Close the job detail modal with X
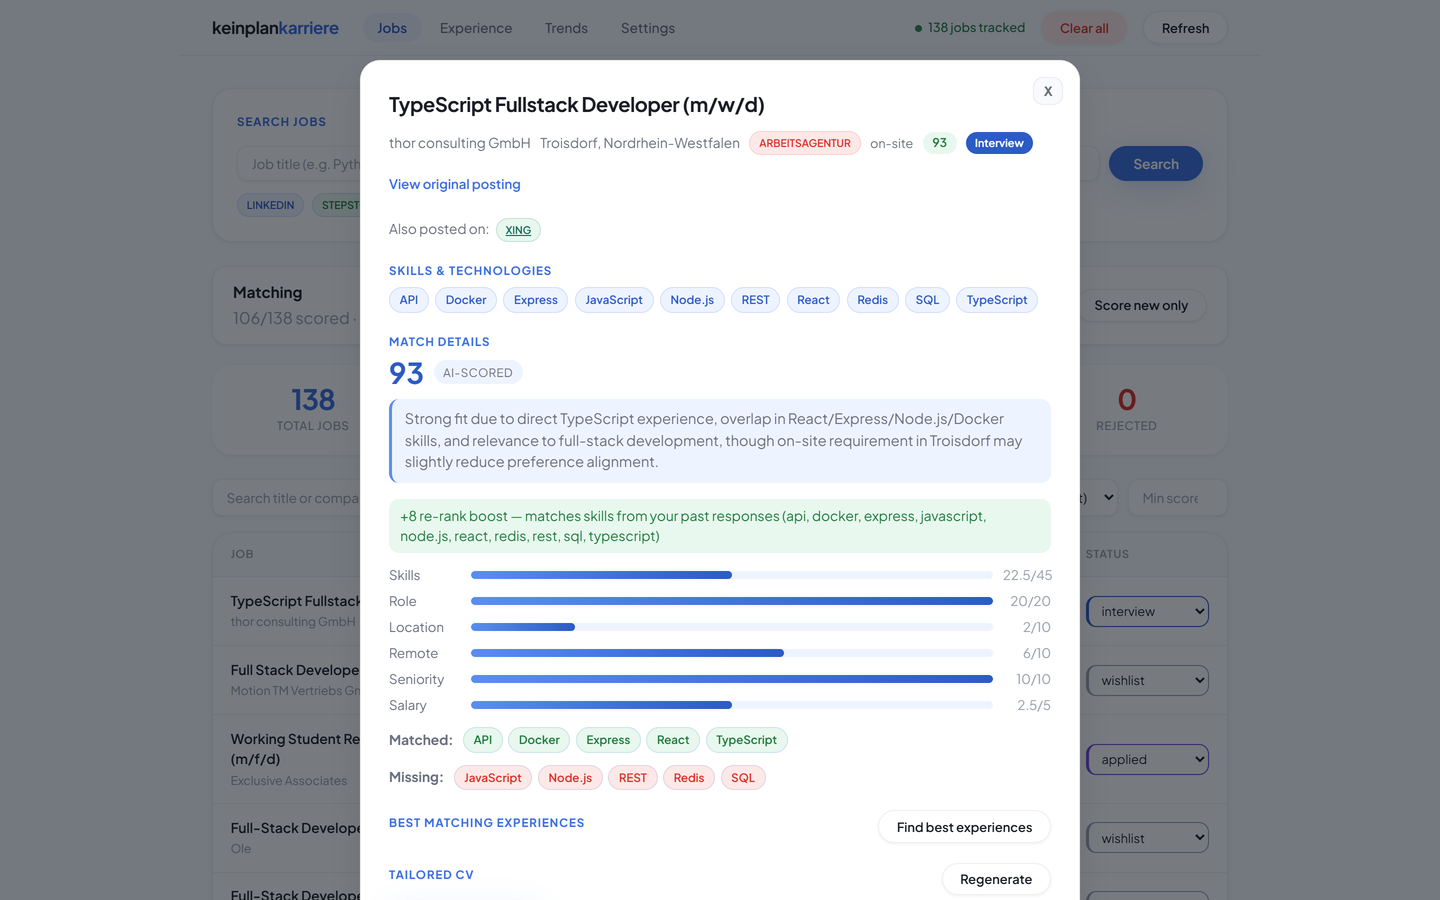1440x900 pixels. click(x=1047, y=91)
